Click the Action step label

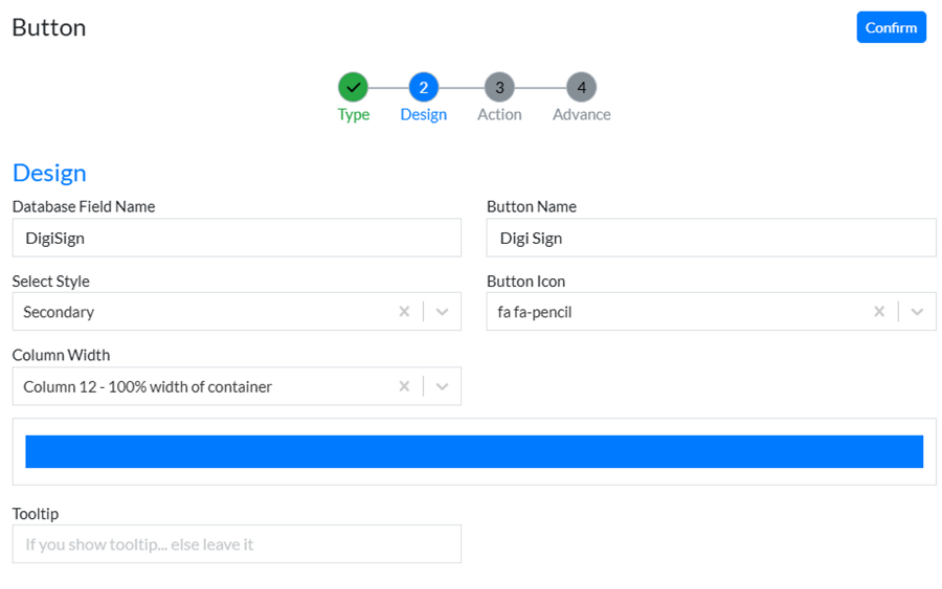pyautogui.click(x=499, y=115)
